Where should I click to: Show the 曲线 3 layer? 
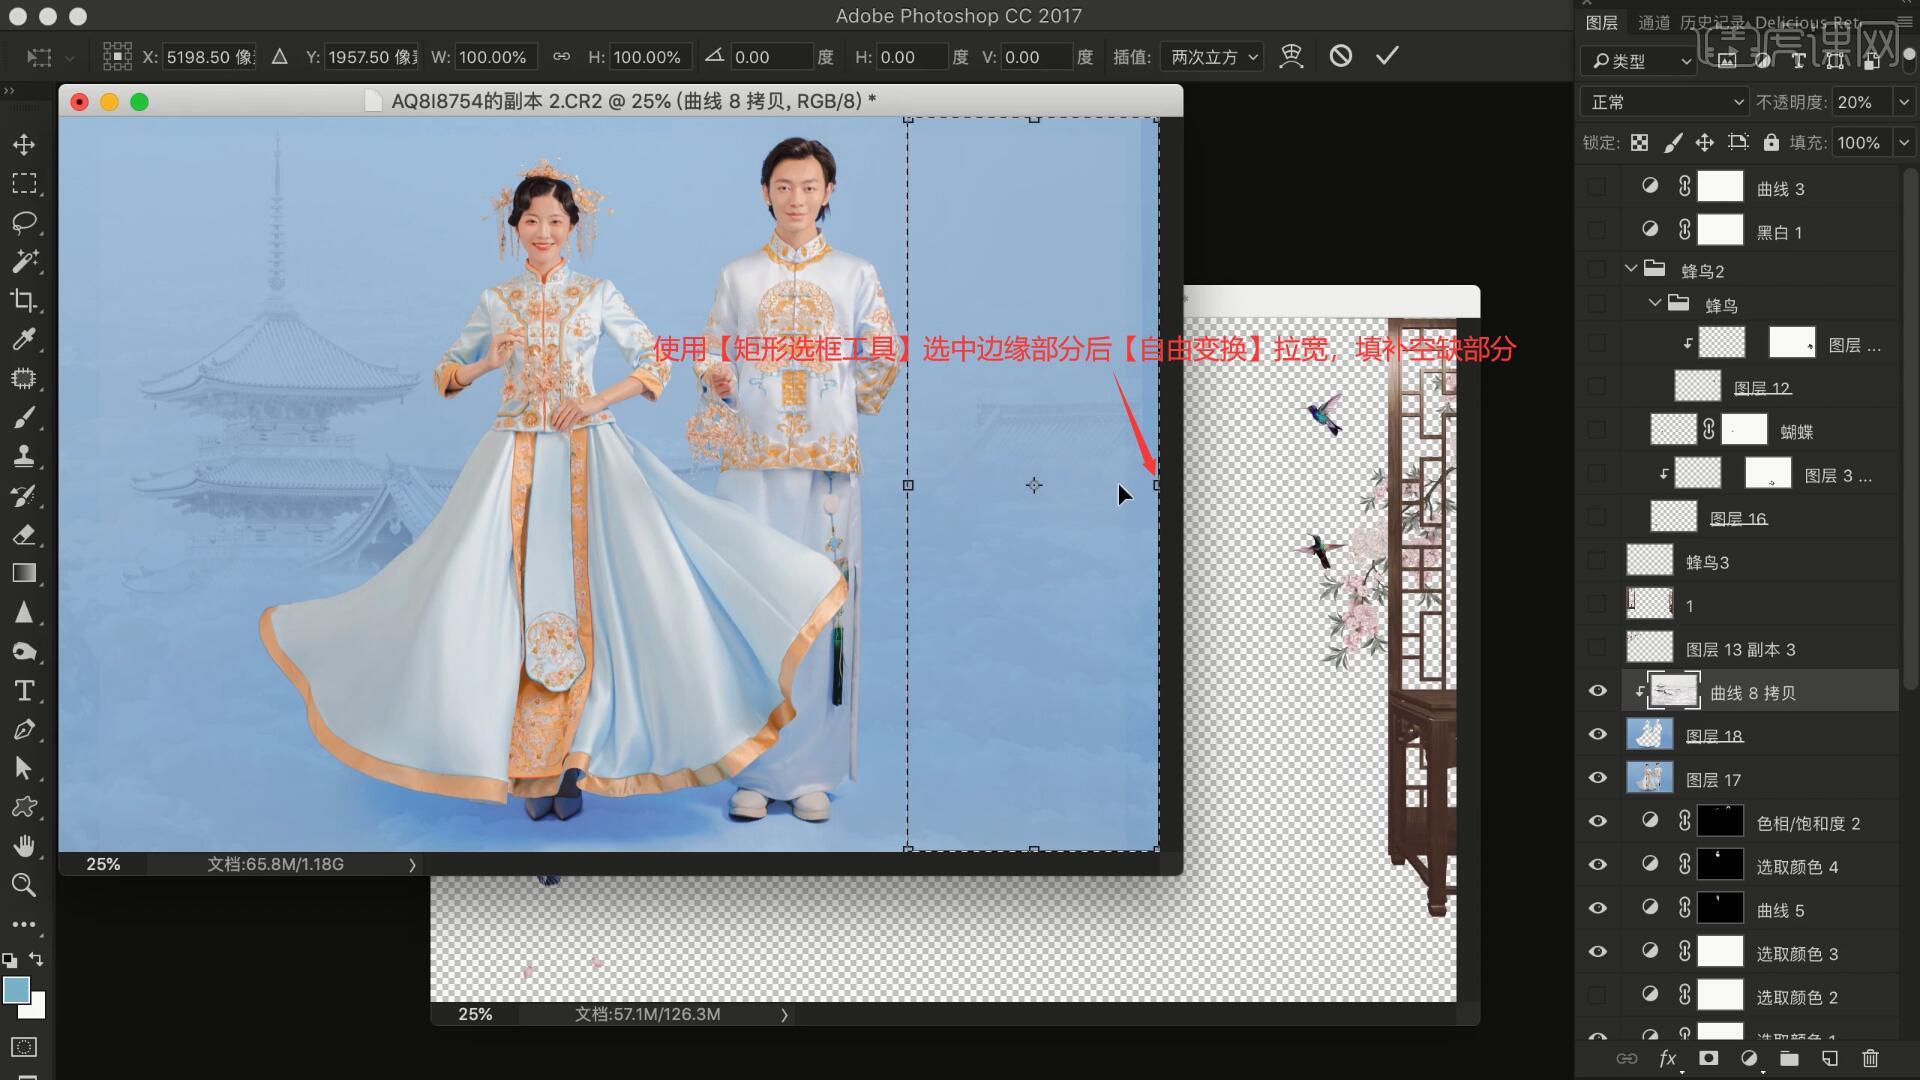pyautogui.click(x=1597, y=188)
